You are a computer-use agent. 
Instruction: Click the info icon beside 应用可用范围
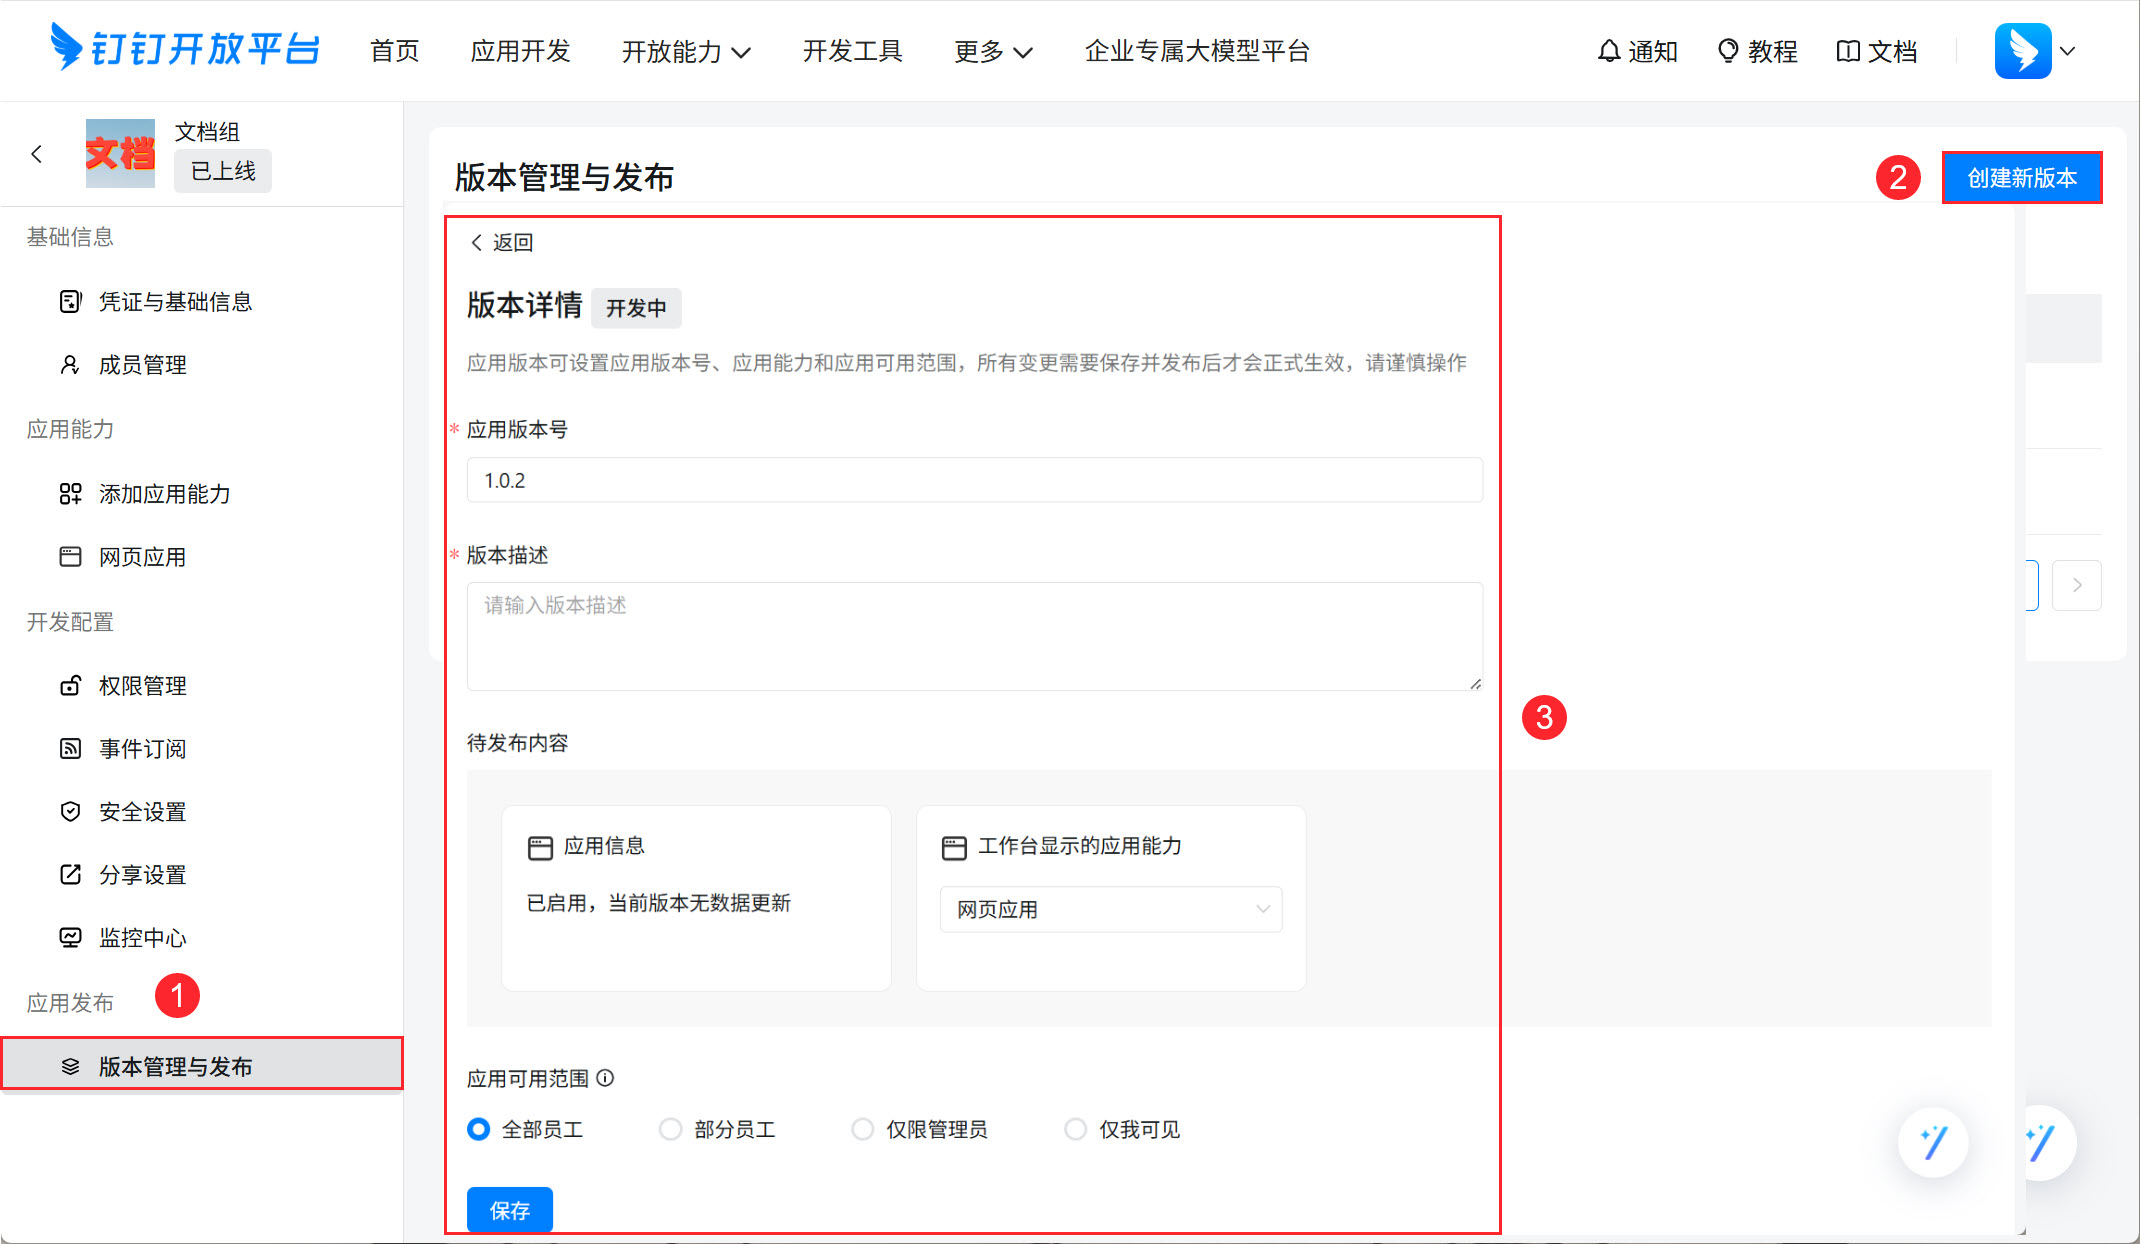[x=605, y=1078]
